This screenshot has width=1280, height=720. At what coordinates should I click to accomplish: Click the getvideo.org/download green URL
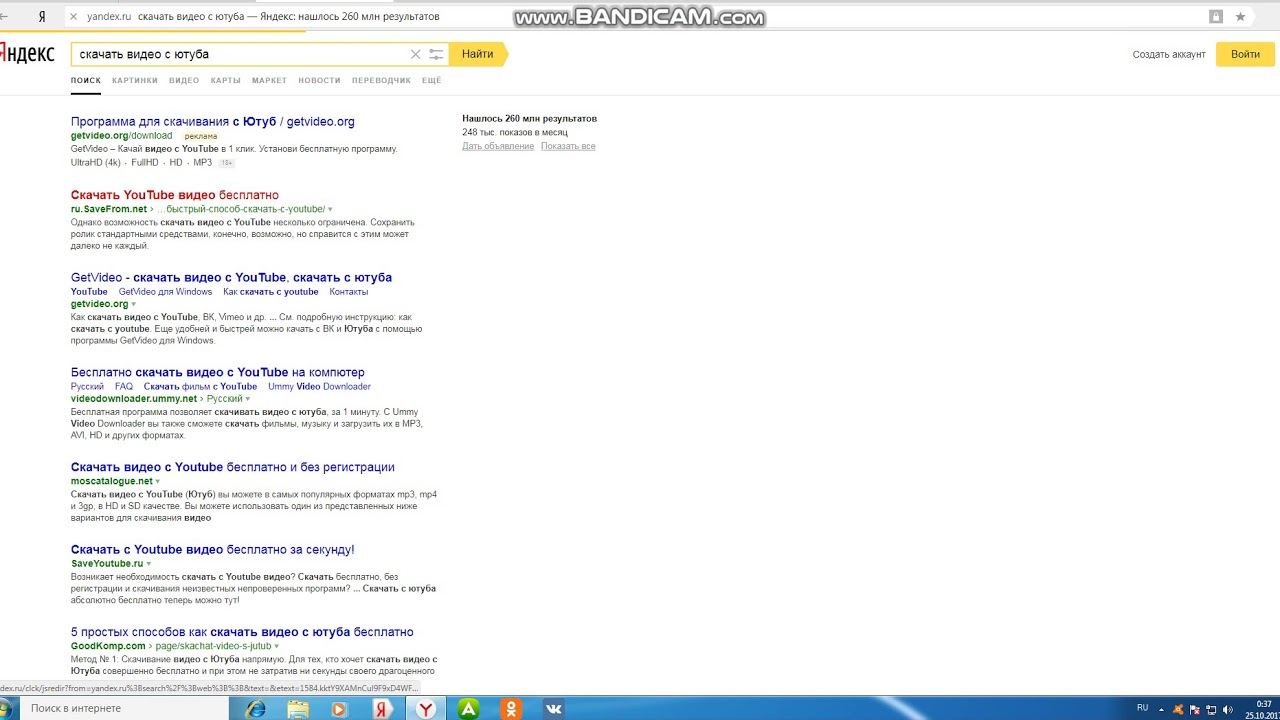(x=121, y=136)
